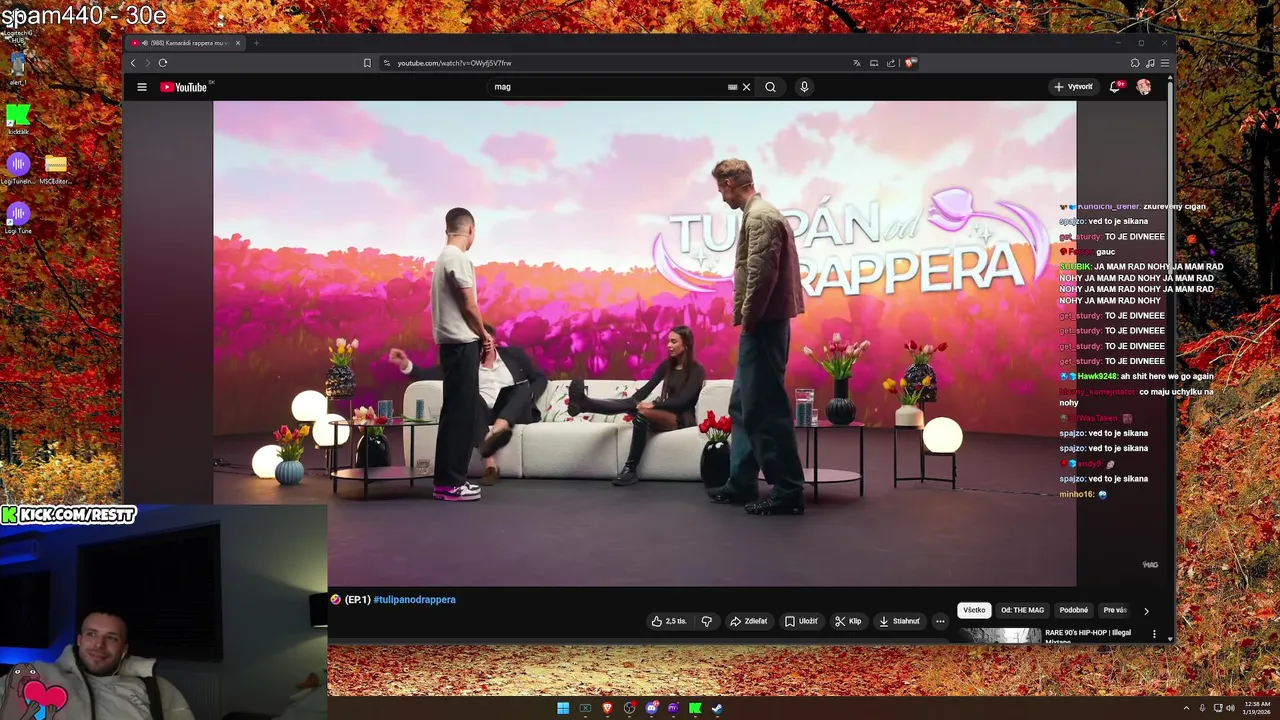
Task: Click the YouTube search magnifier button
Action: (x=770, y=87)
